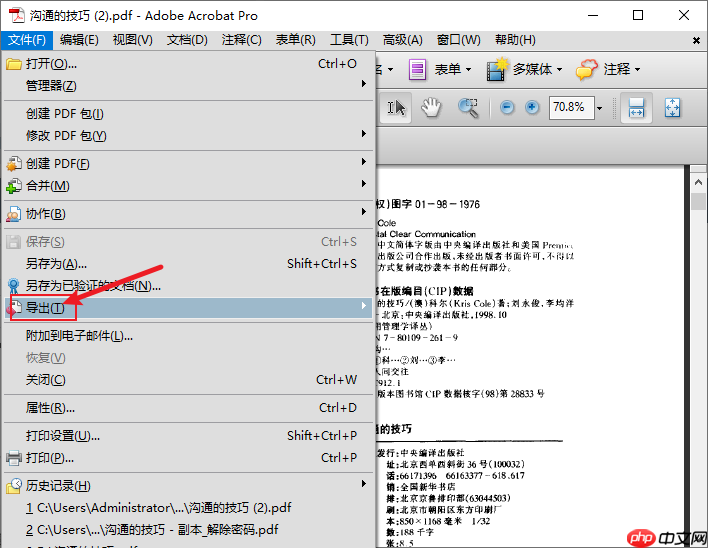
Task: Click the Merge (合并) menu icon
Action: coord(14,186)
